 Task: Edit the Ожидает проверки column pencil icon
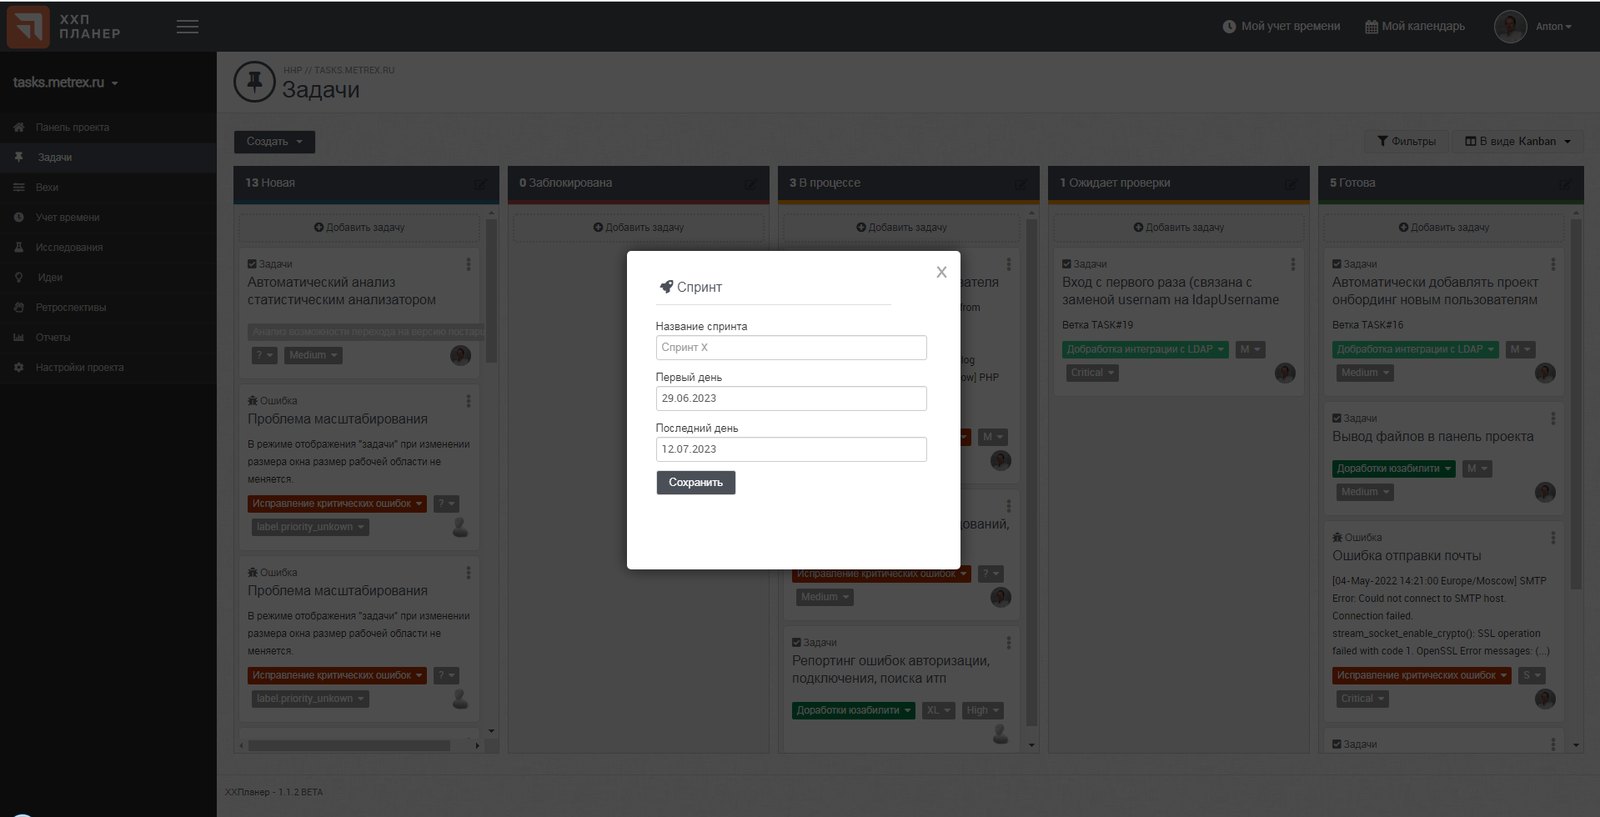click(x=1291, y=184)
